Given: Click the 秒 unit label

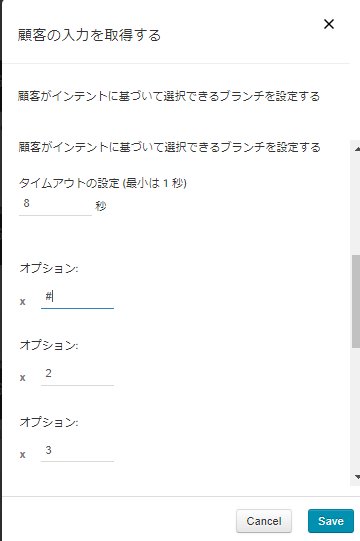Looking at the screenshot, I should (x=100, y=206).
